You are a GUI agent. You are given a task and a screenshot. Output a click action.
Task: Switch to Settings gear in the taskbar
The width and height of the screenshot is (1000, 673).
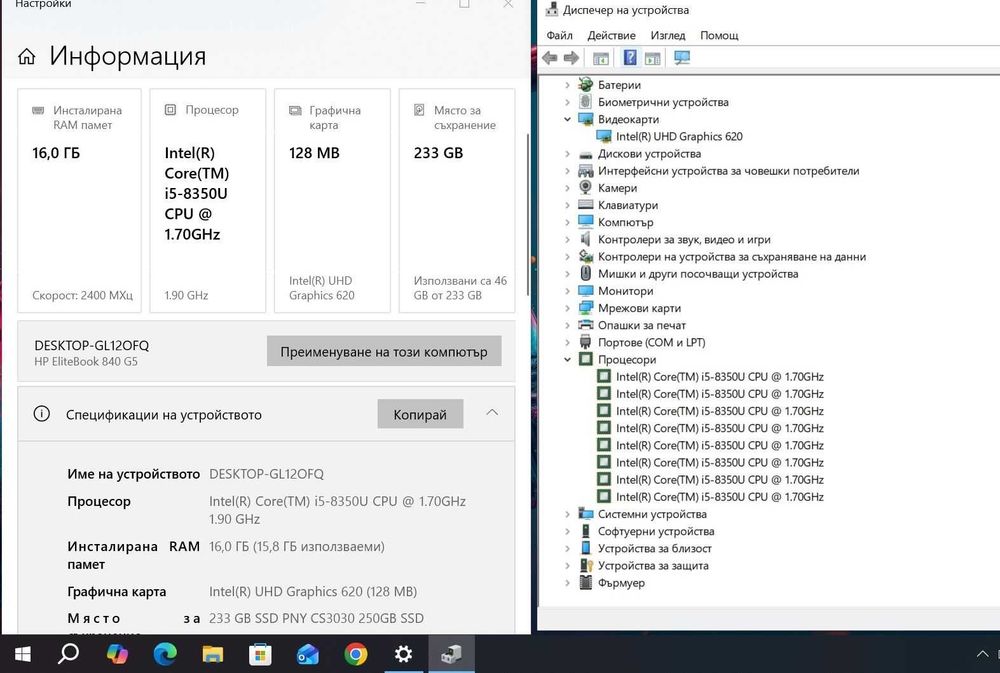pyautogui.click(x=403, y=654)
